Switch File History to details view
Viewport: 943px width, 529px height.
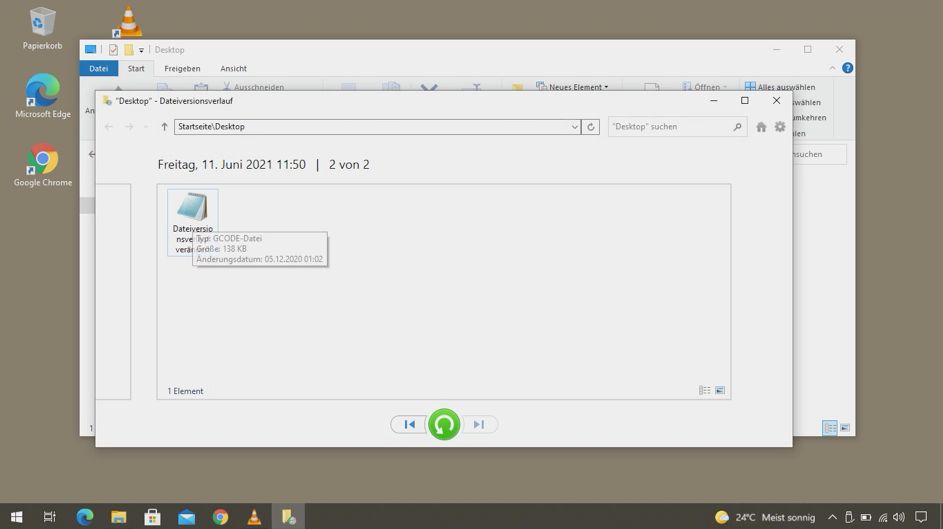point(704,391)
